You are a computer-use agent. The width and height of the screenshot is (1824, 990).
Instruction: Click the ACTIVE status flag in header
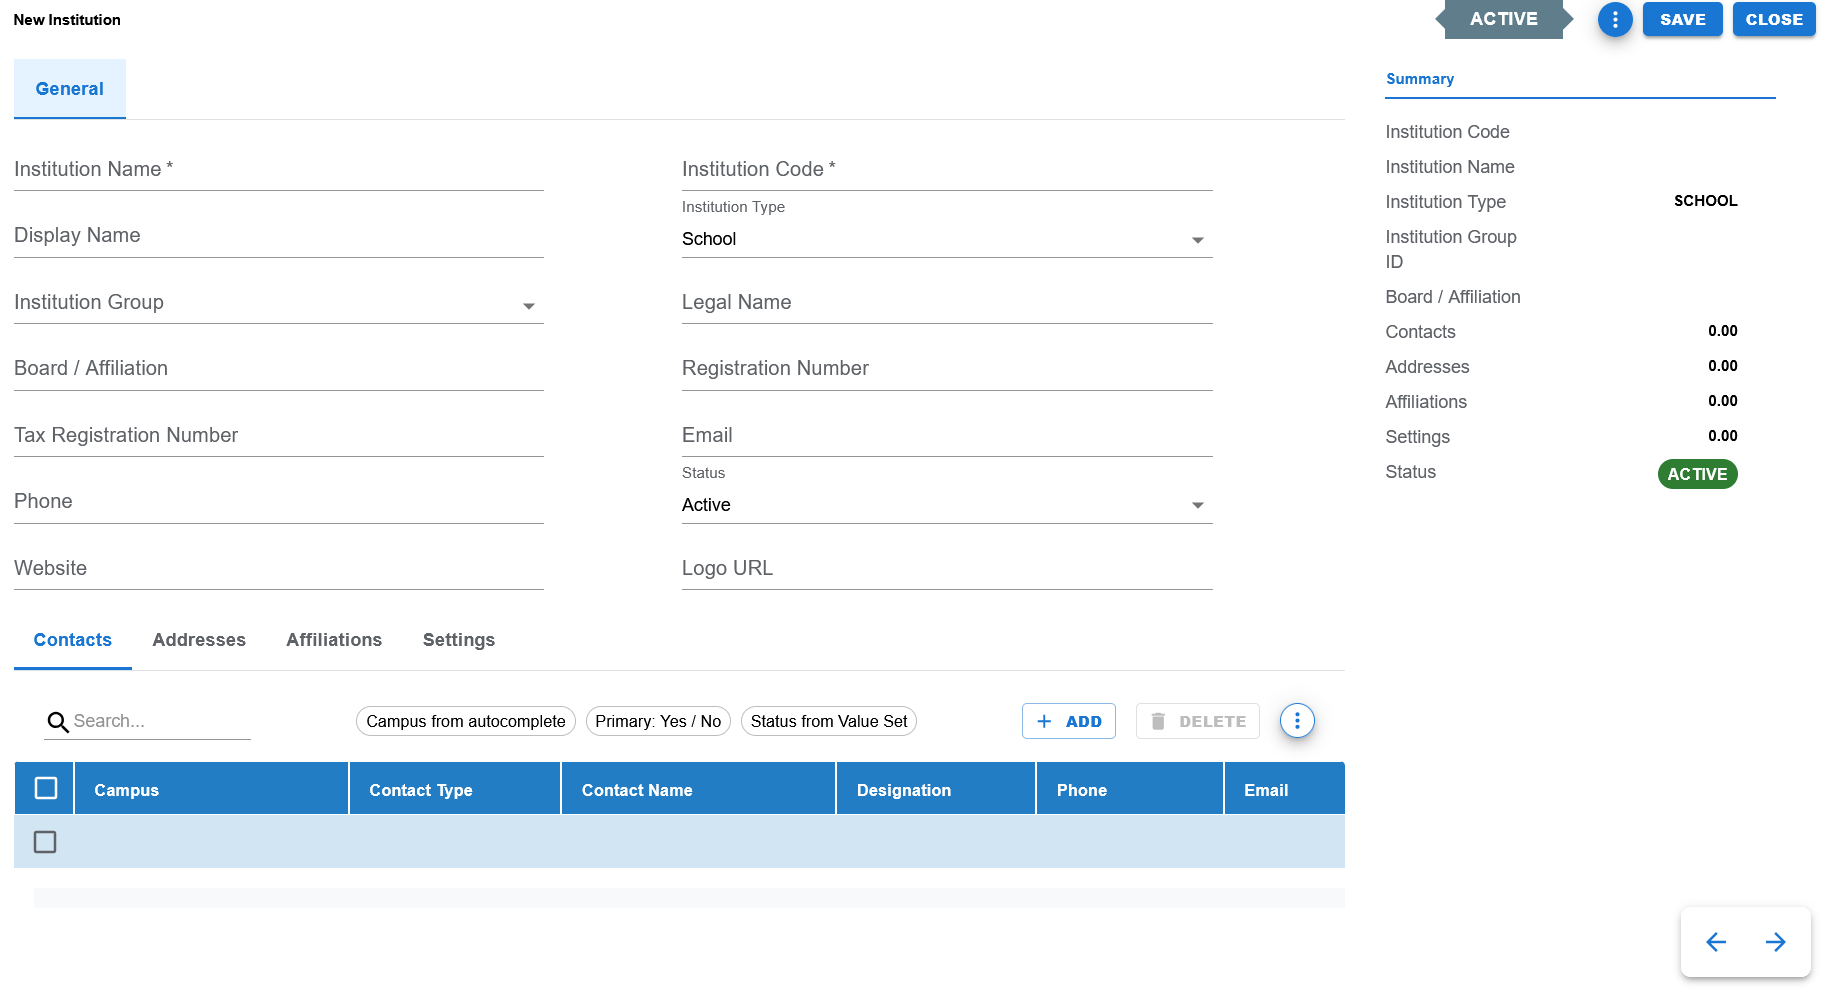[1504, 19]
